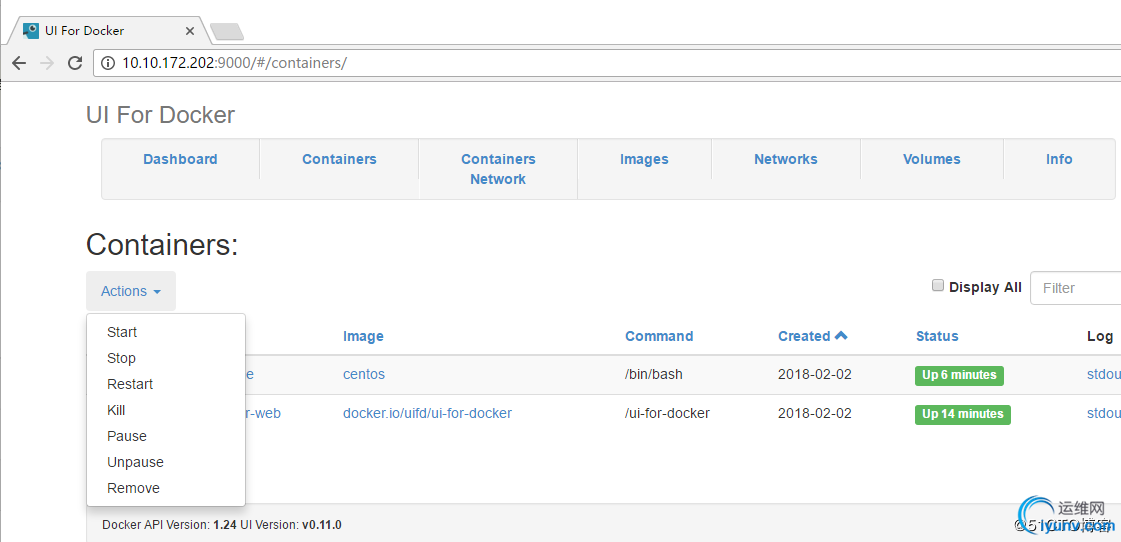
Task: Click the Filter input field
Action: point(1075,288)
